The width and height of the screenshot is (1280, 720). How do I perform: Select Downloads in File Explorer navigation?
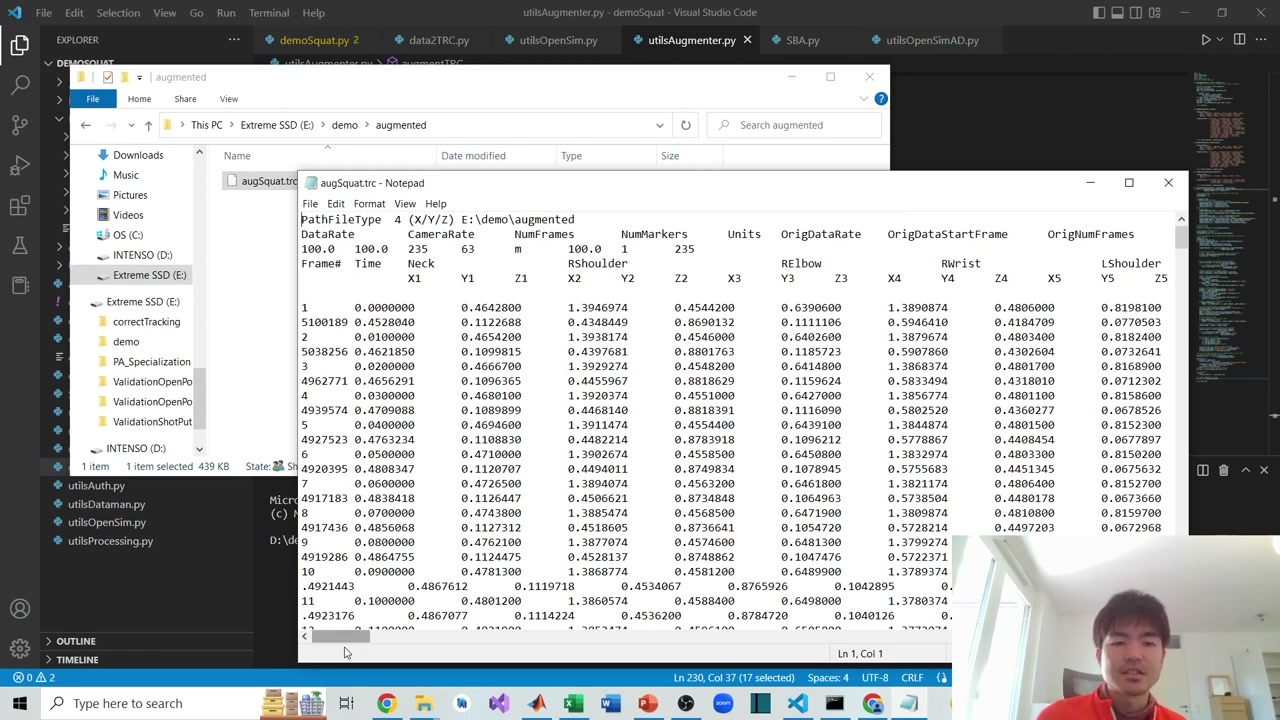pos(138,155)
